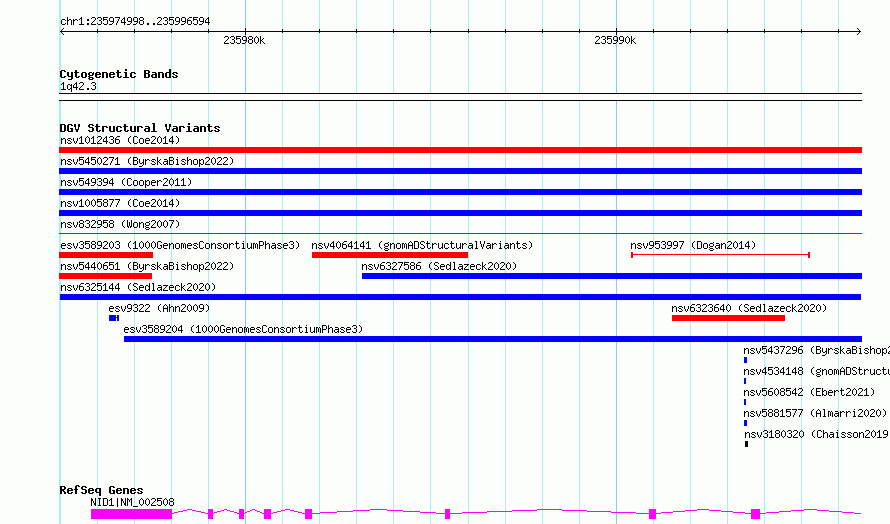Click the nsv1005877 (Coe2014) label text
The width and height of the screenshot is (890, 524).
pyautogui.click(x=120, y=203)
